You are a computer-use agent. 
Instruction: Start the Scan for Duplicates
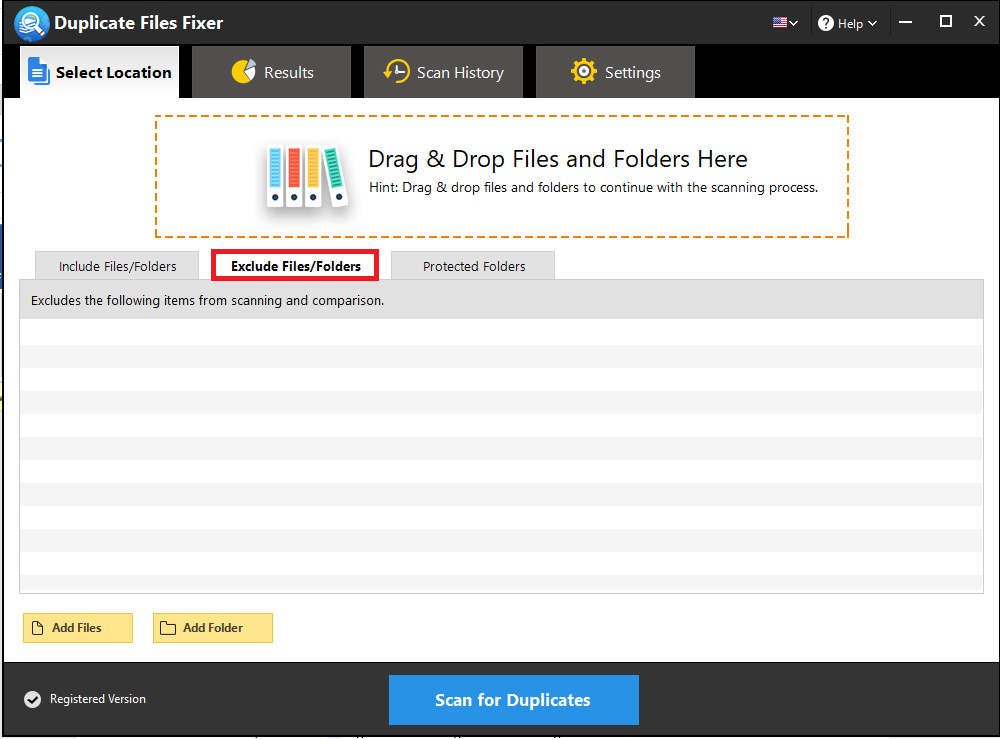pos(514,699)
